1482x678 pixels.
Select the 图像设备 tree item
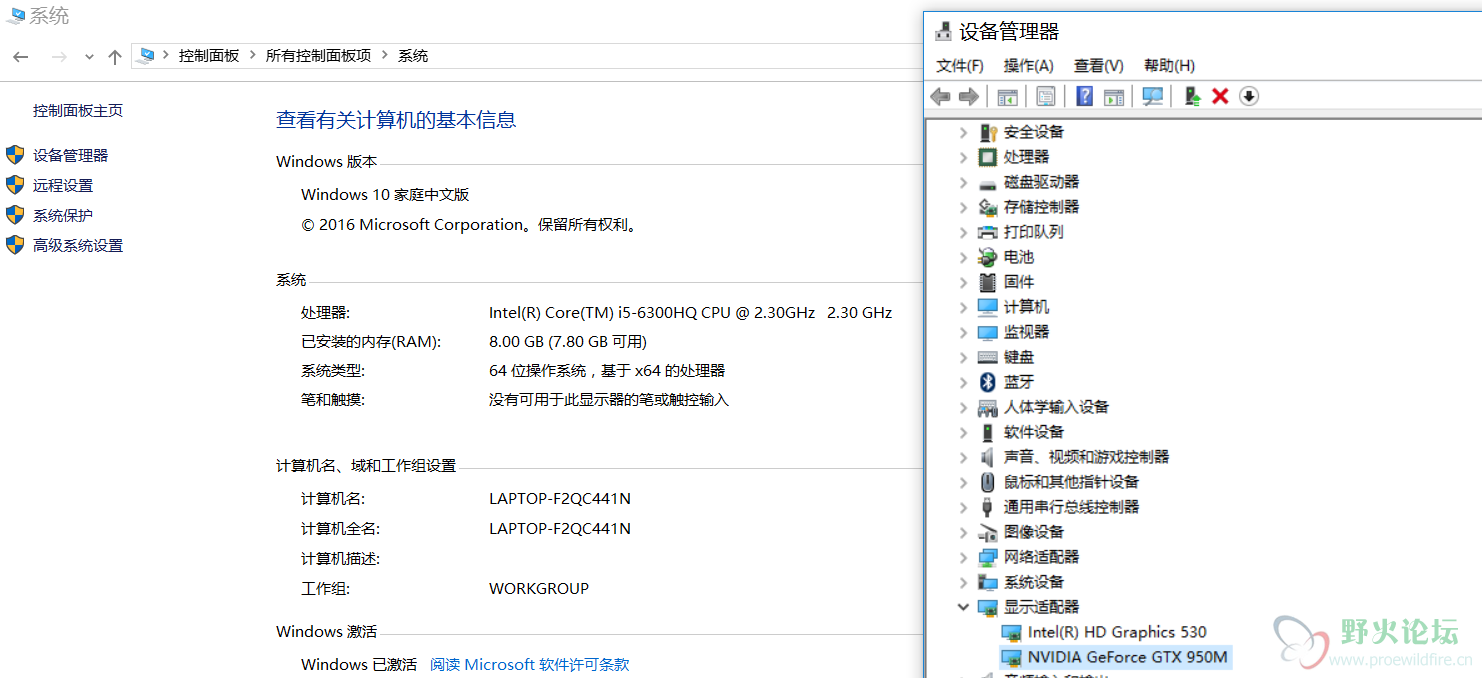tap(1034, 532)
